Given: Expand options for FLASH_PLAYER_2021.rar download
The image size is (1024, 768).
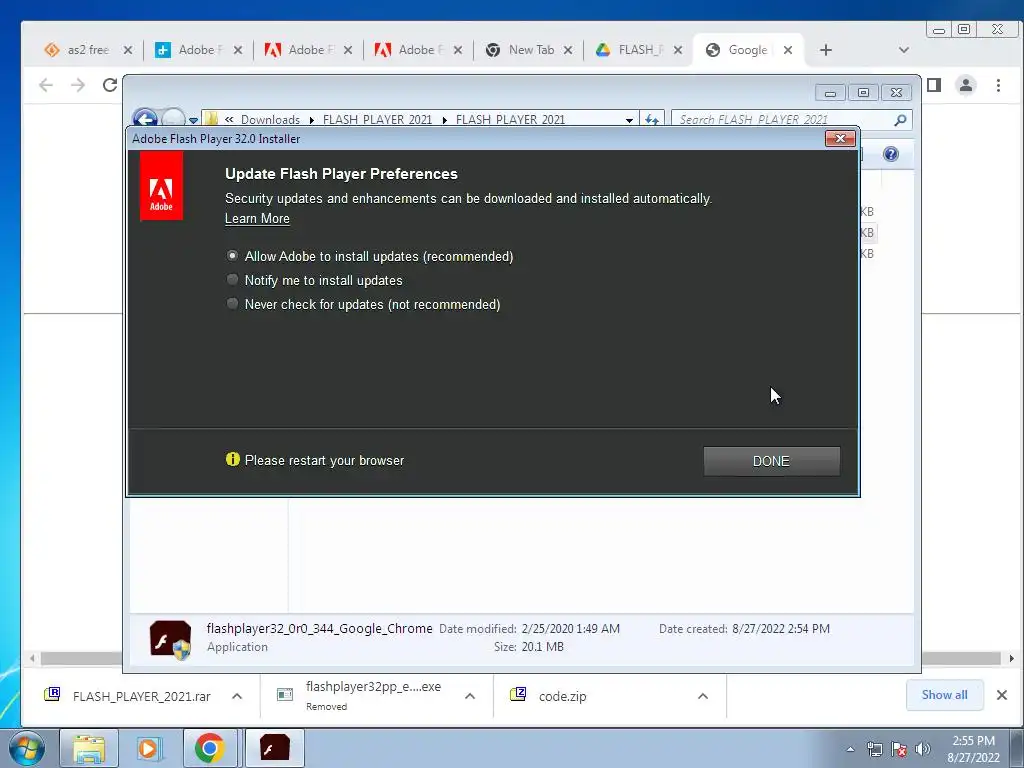Looking at the screenshot, I should point(237,696).
